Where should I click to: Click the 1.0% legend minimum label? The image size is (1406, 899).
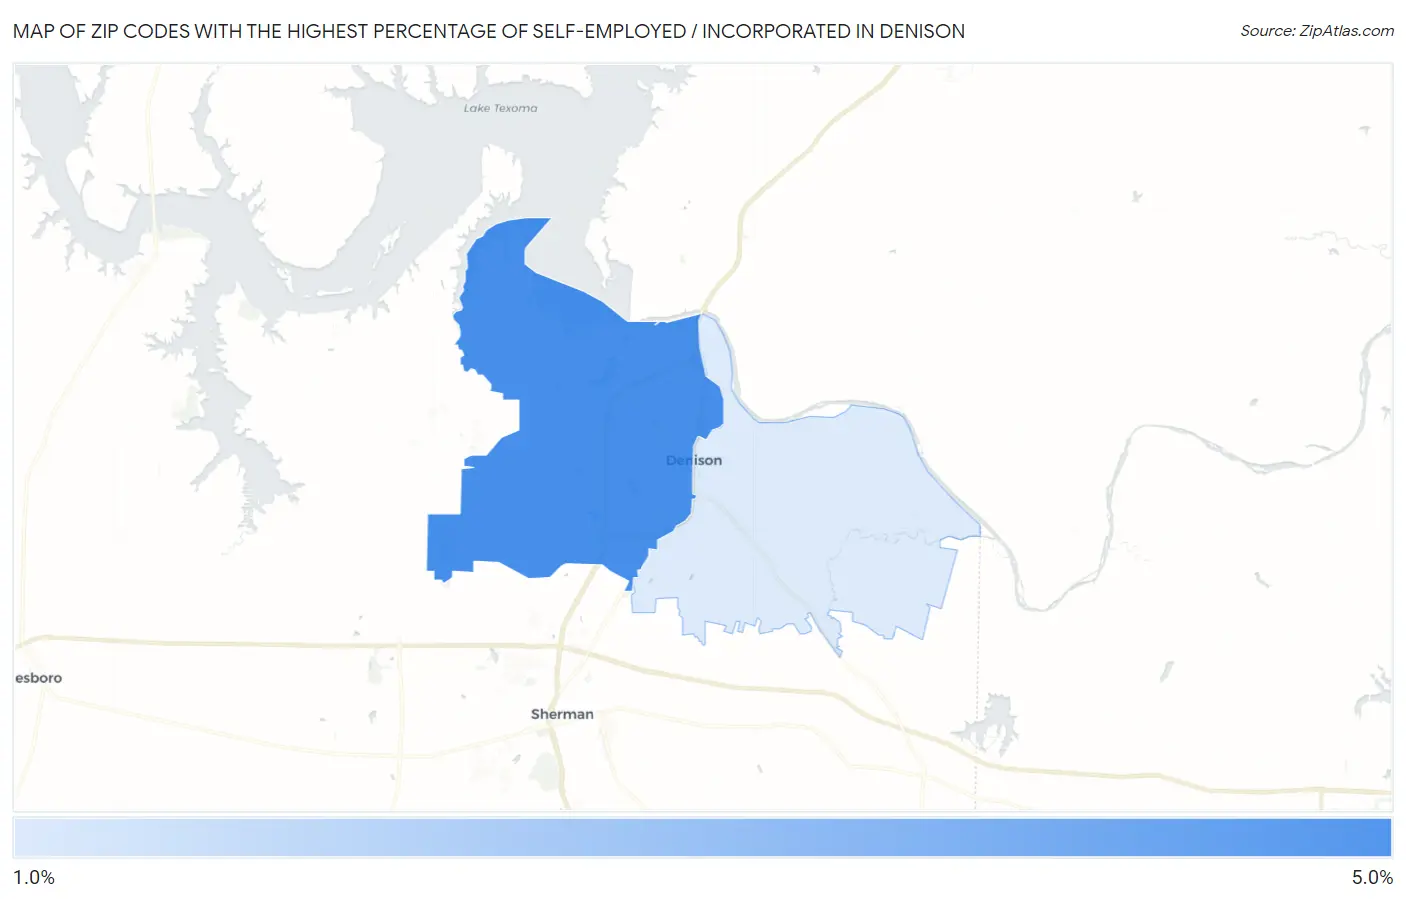tap(34, 877)
